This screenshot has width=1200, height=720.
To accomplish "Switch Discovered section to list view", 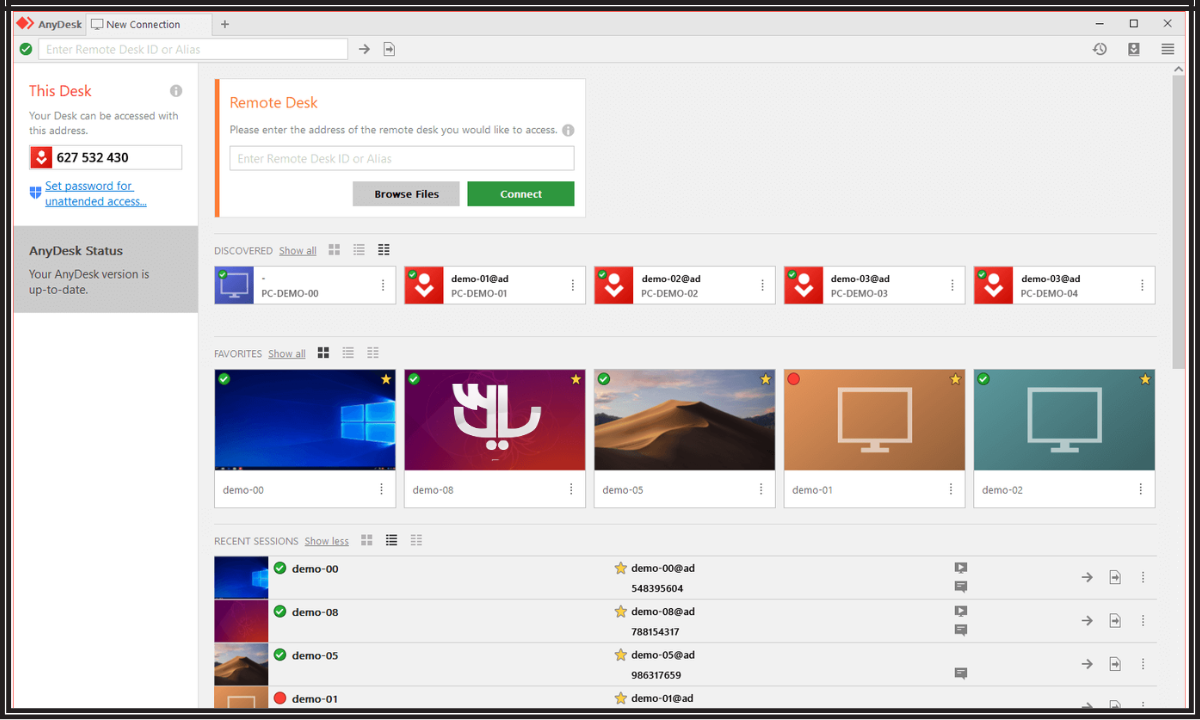I will tap(359, 250).
